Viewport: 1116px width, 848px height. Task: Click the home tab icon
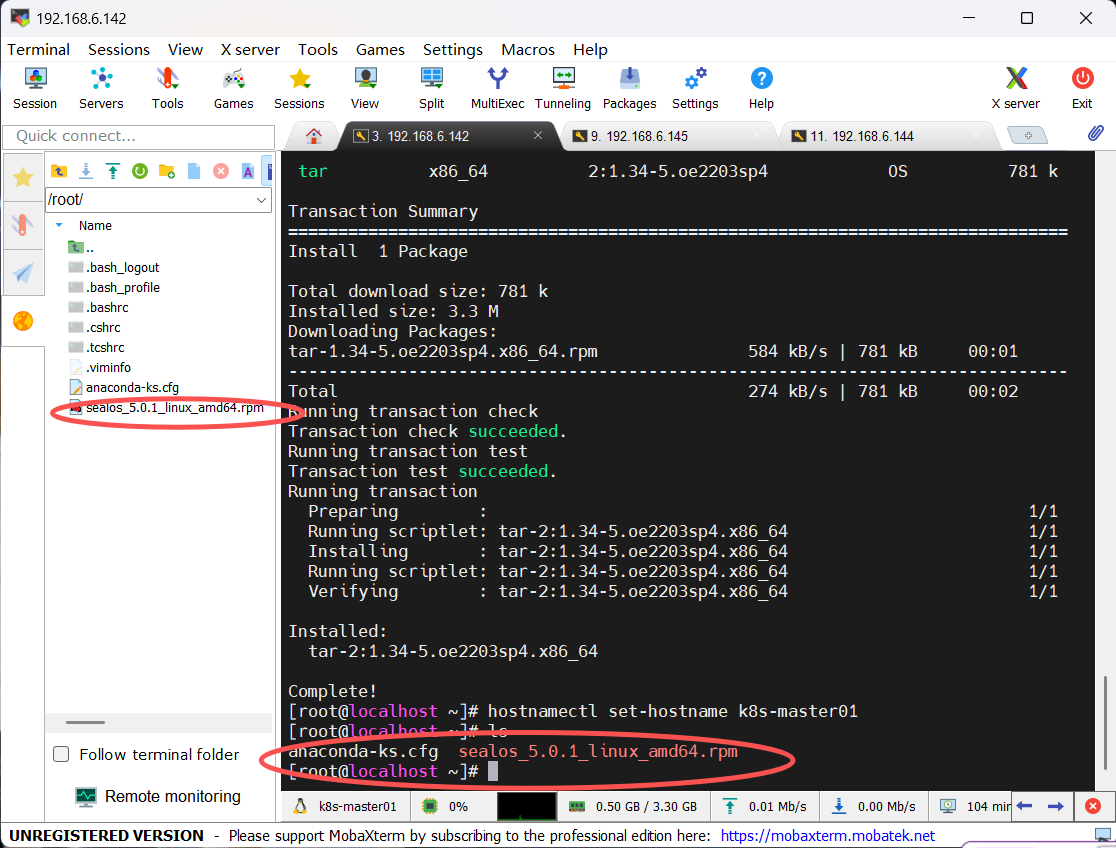pos(314,135)
